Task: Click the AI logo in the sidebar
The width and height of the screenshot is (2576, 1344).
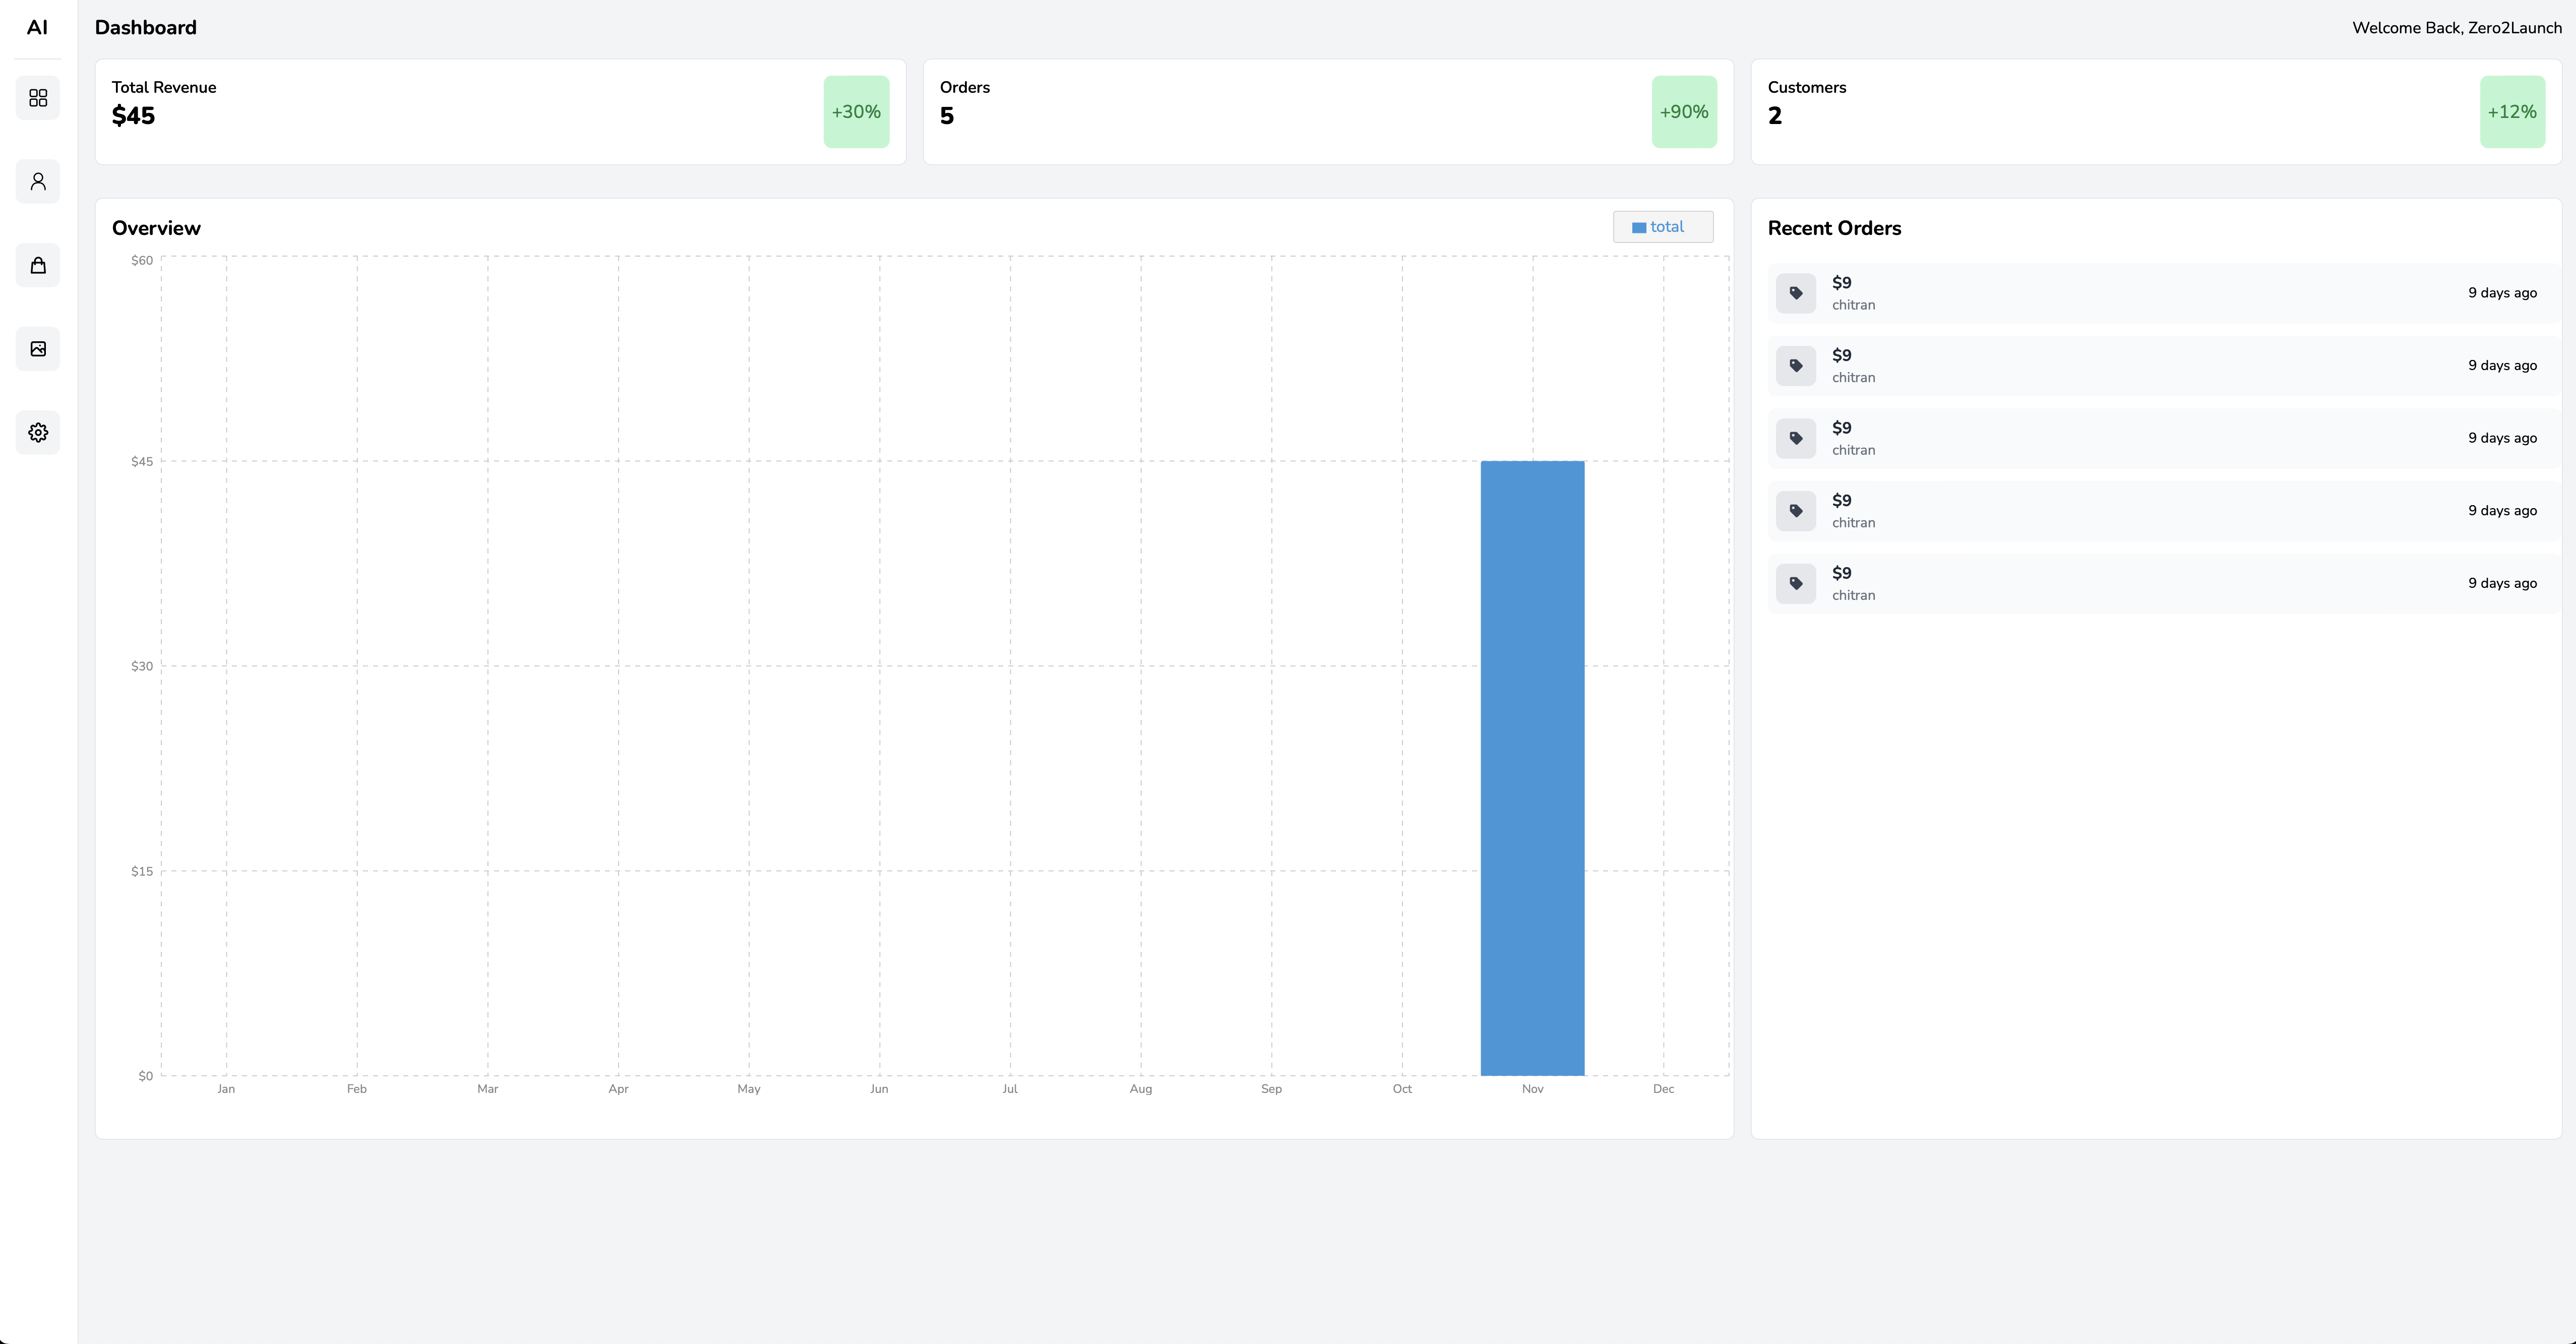Action: [37, 28]
